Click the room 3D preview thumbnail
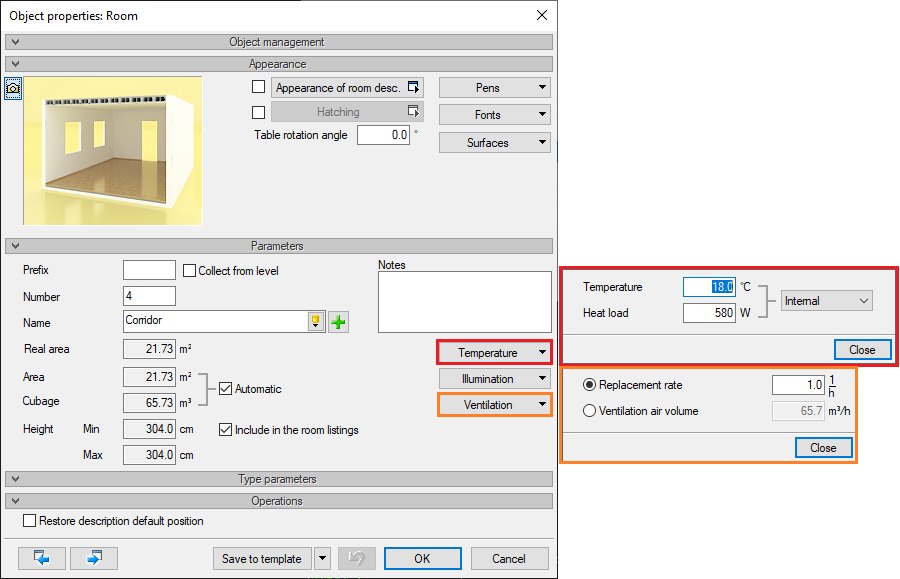 [113, 150]
